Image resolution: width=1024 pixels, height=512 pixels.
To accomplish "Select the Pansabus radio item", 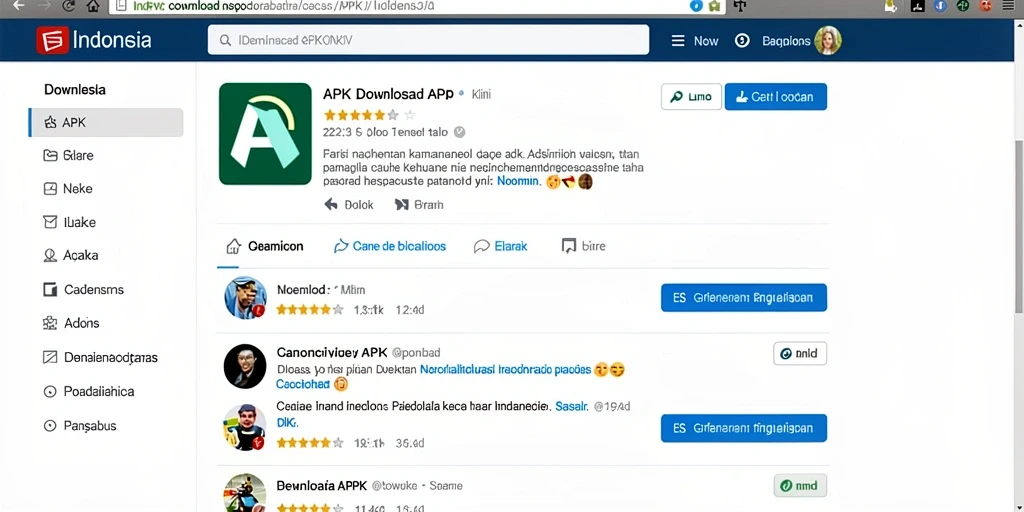I will tap(79, 426).
